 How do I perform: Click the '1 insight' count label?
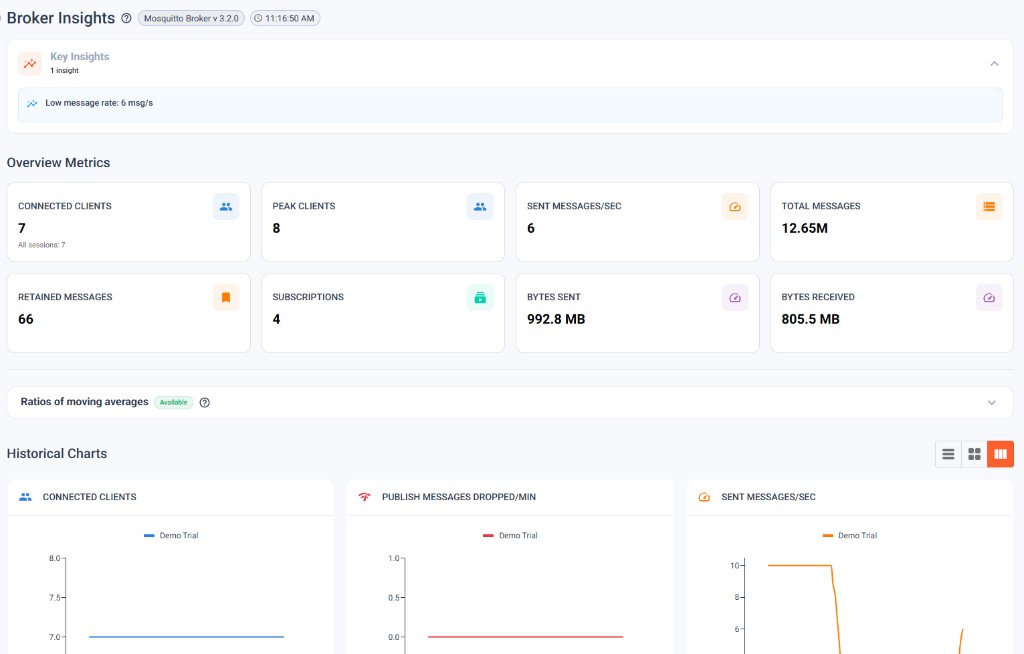[x=64, y=71]
